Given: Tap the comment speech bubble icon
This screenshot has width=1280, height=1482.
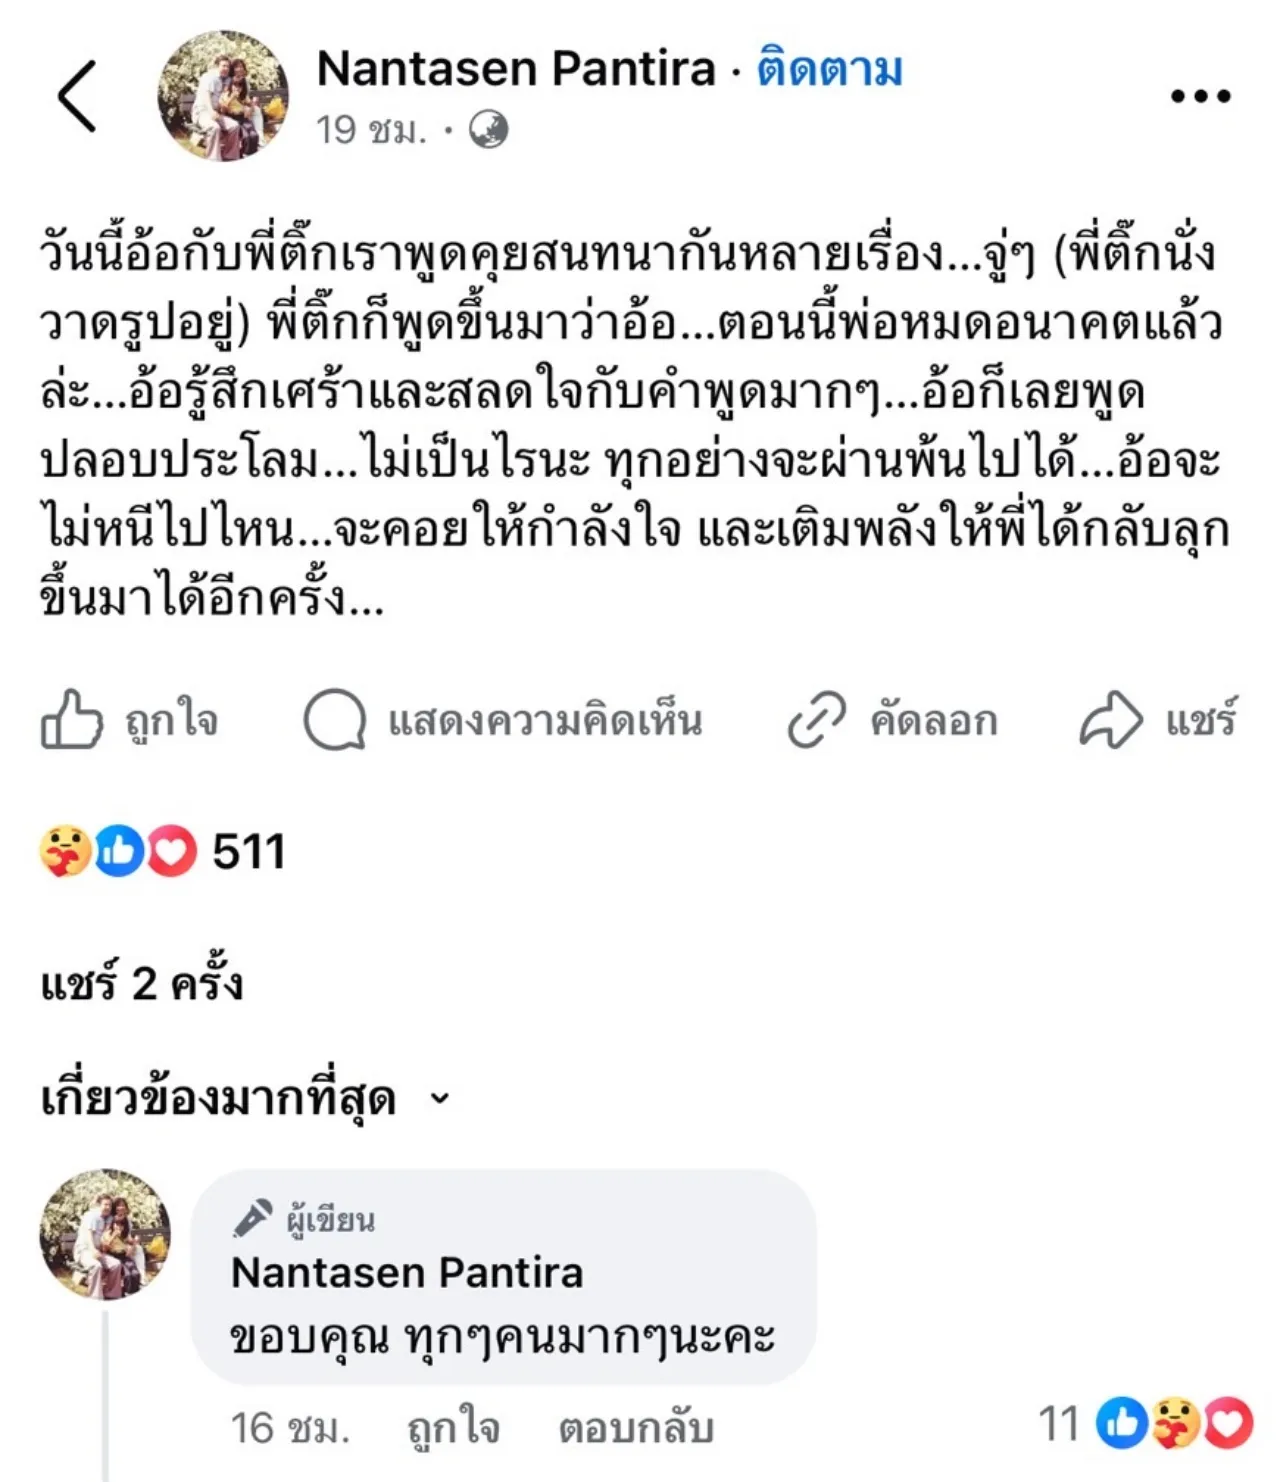Looking at the screenshot, I should pos(334,720).
